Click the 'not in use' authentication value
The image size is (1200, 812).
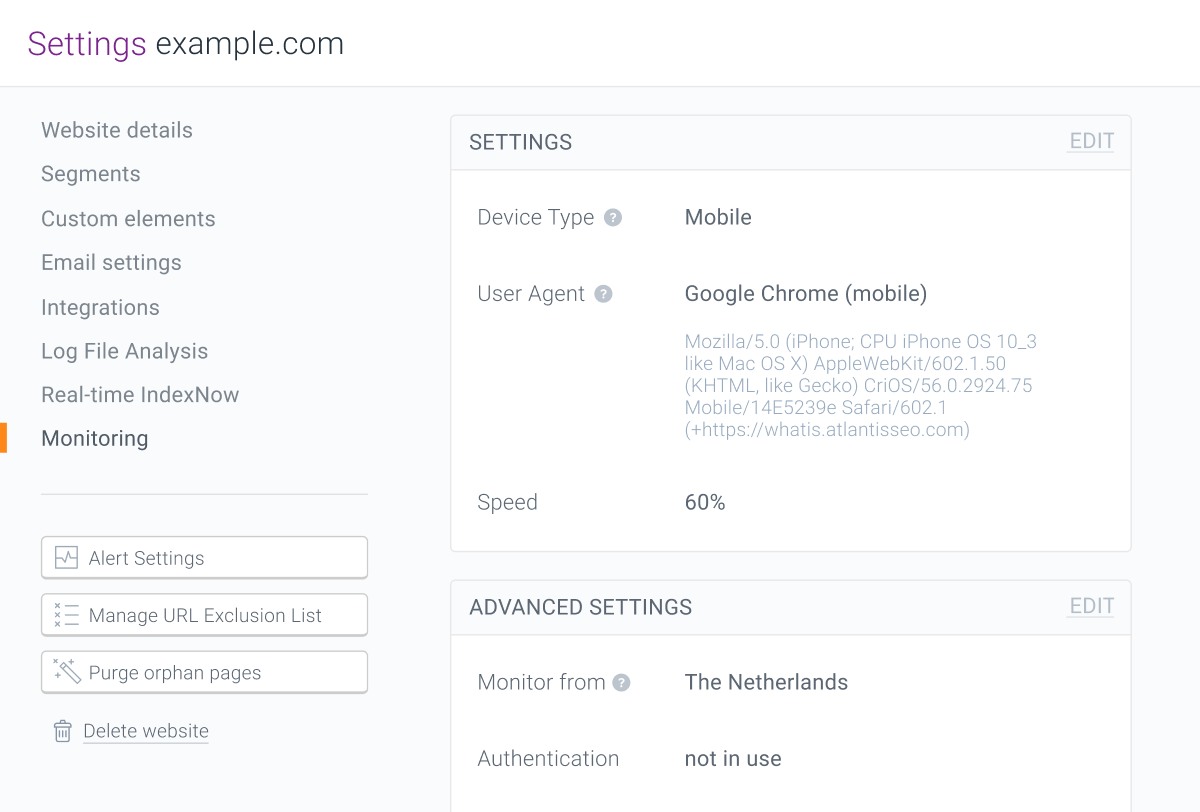tap(733, 758)
